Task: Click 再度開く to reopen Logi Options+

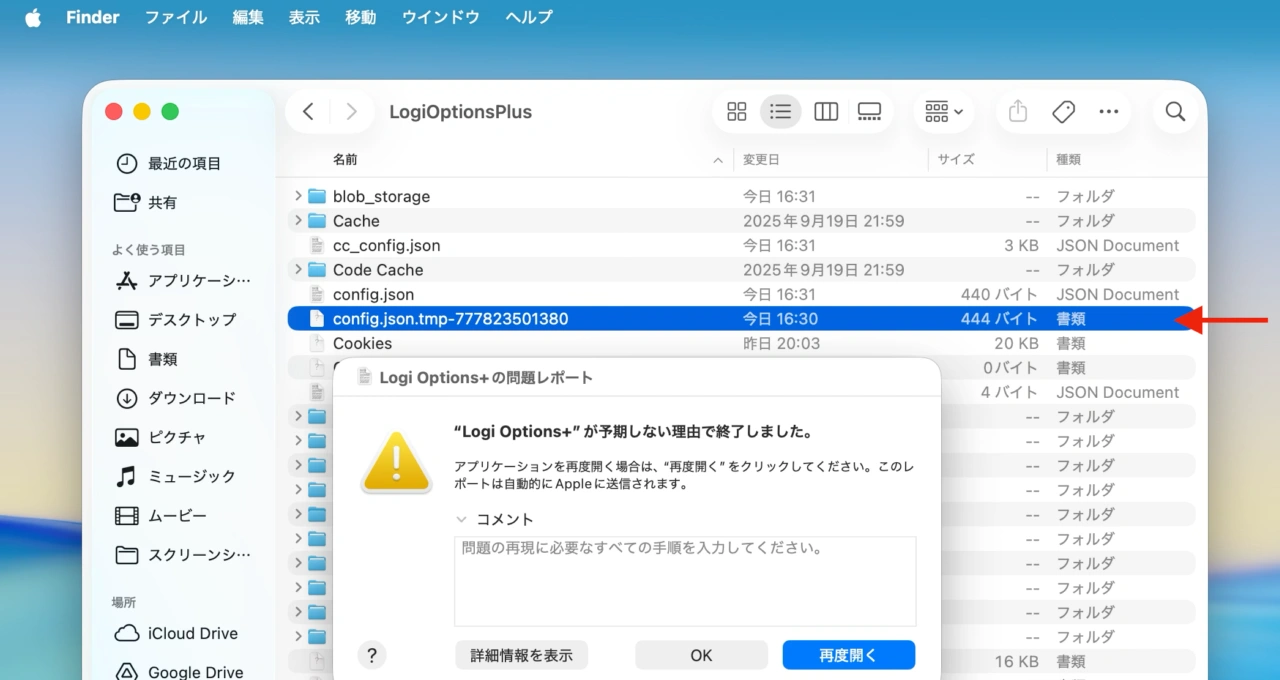Action: [848, 655]
